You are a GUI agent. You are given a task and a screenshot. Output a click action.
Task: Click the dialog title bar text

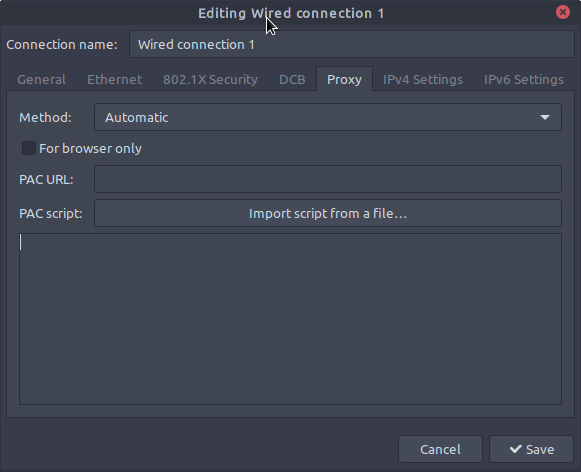(291, 13)
